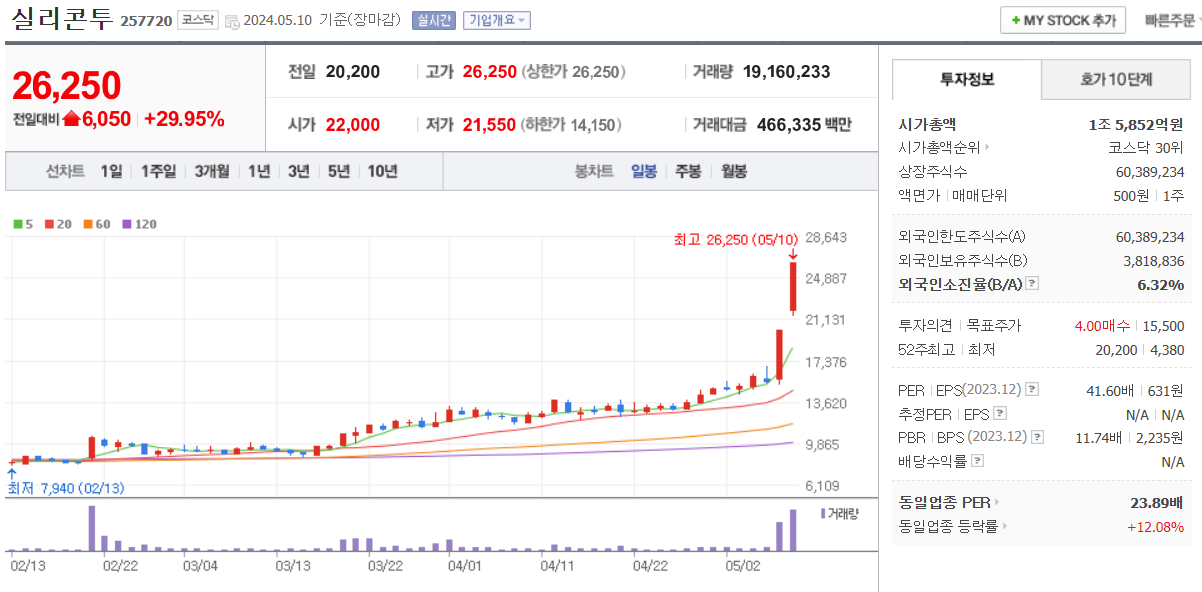This screenshot has width=1202, height=592.
Task: Click the 동일업종 PER value 23.89배
Action: [1157, 503]
